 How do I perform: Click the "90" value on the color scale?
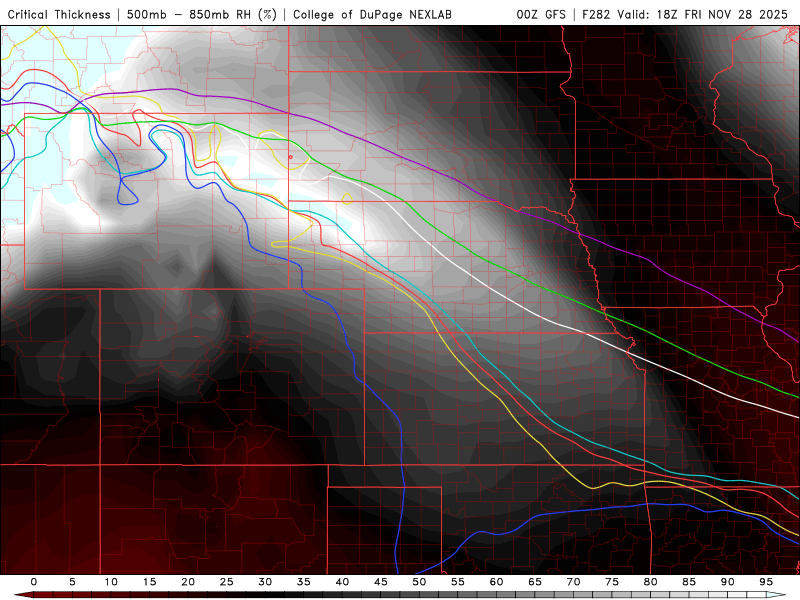[728, 582]
